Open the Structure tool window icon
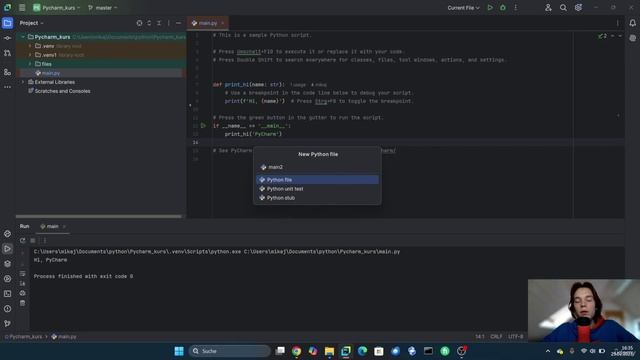Viewport: 640px width, 360px height. point(7,72)
